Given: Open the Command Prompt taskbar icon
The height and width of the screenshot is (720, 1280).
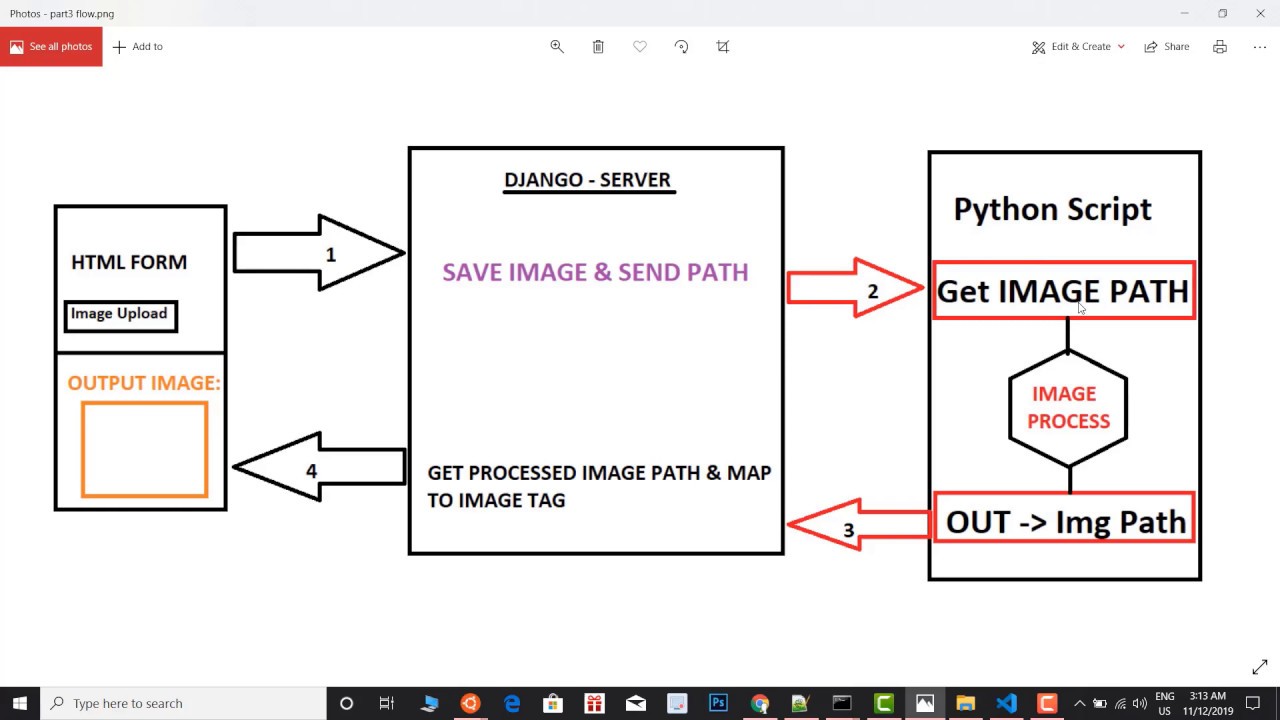Looking at the screenshot, I should coord(842,703).
